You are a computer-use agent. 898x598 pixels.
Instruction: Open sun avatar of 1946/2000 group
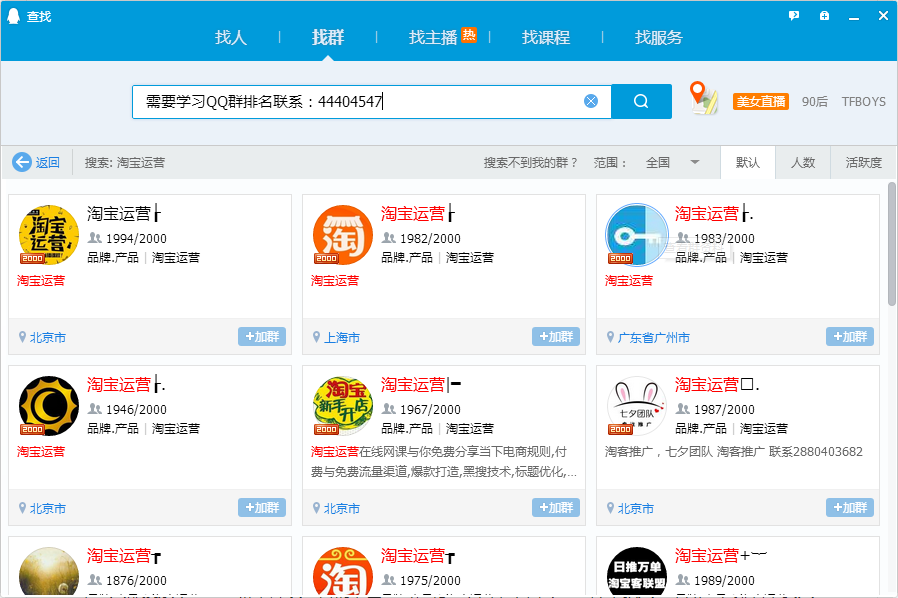click(x=49, y=406)
